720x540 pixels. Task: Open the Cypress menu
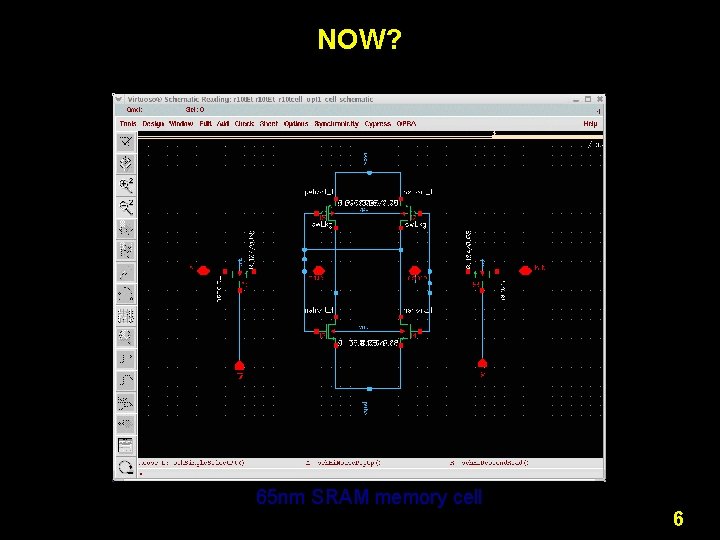pos(377,124)
